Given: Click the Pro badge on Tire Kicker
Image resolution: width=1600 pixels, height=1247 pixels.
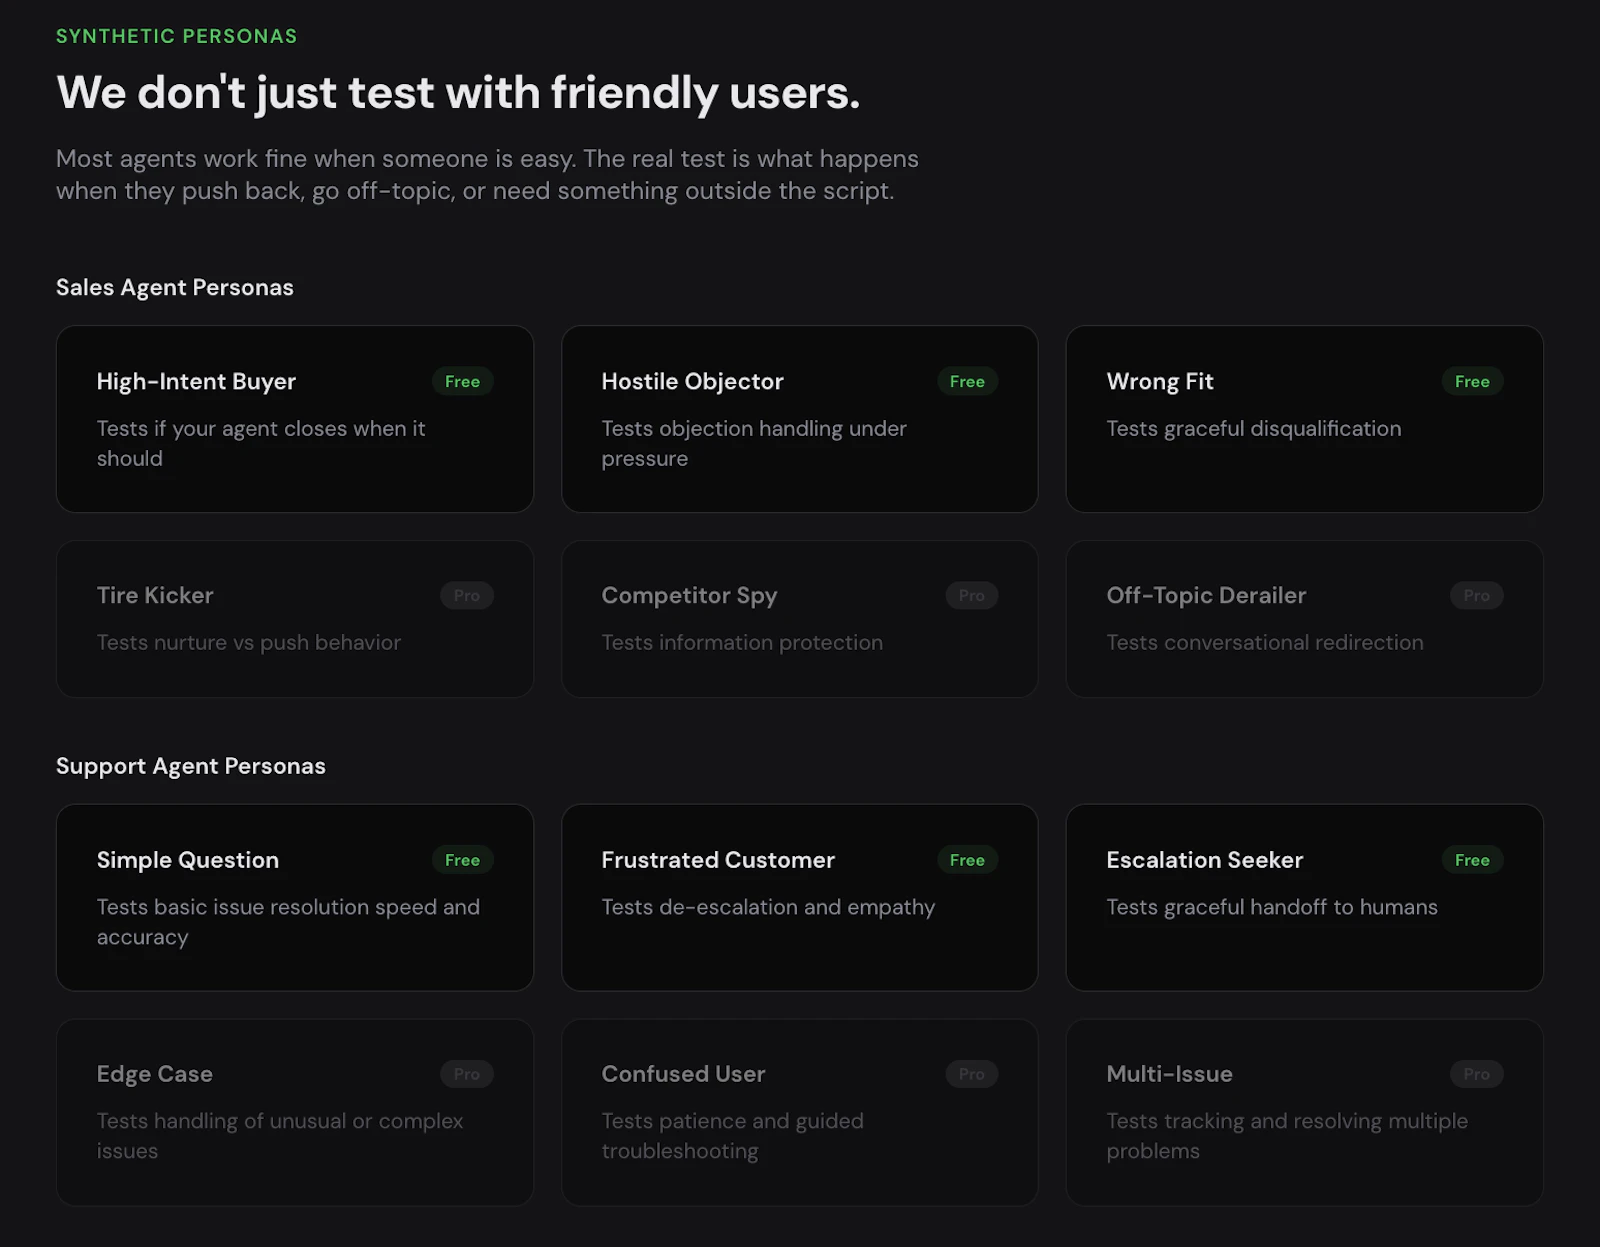Looking at the screenshot, I should point(467,595).
